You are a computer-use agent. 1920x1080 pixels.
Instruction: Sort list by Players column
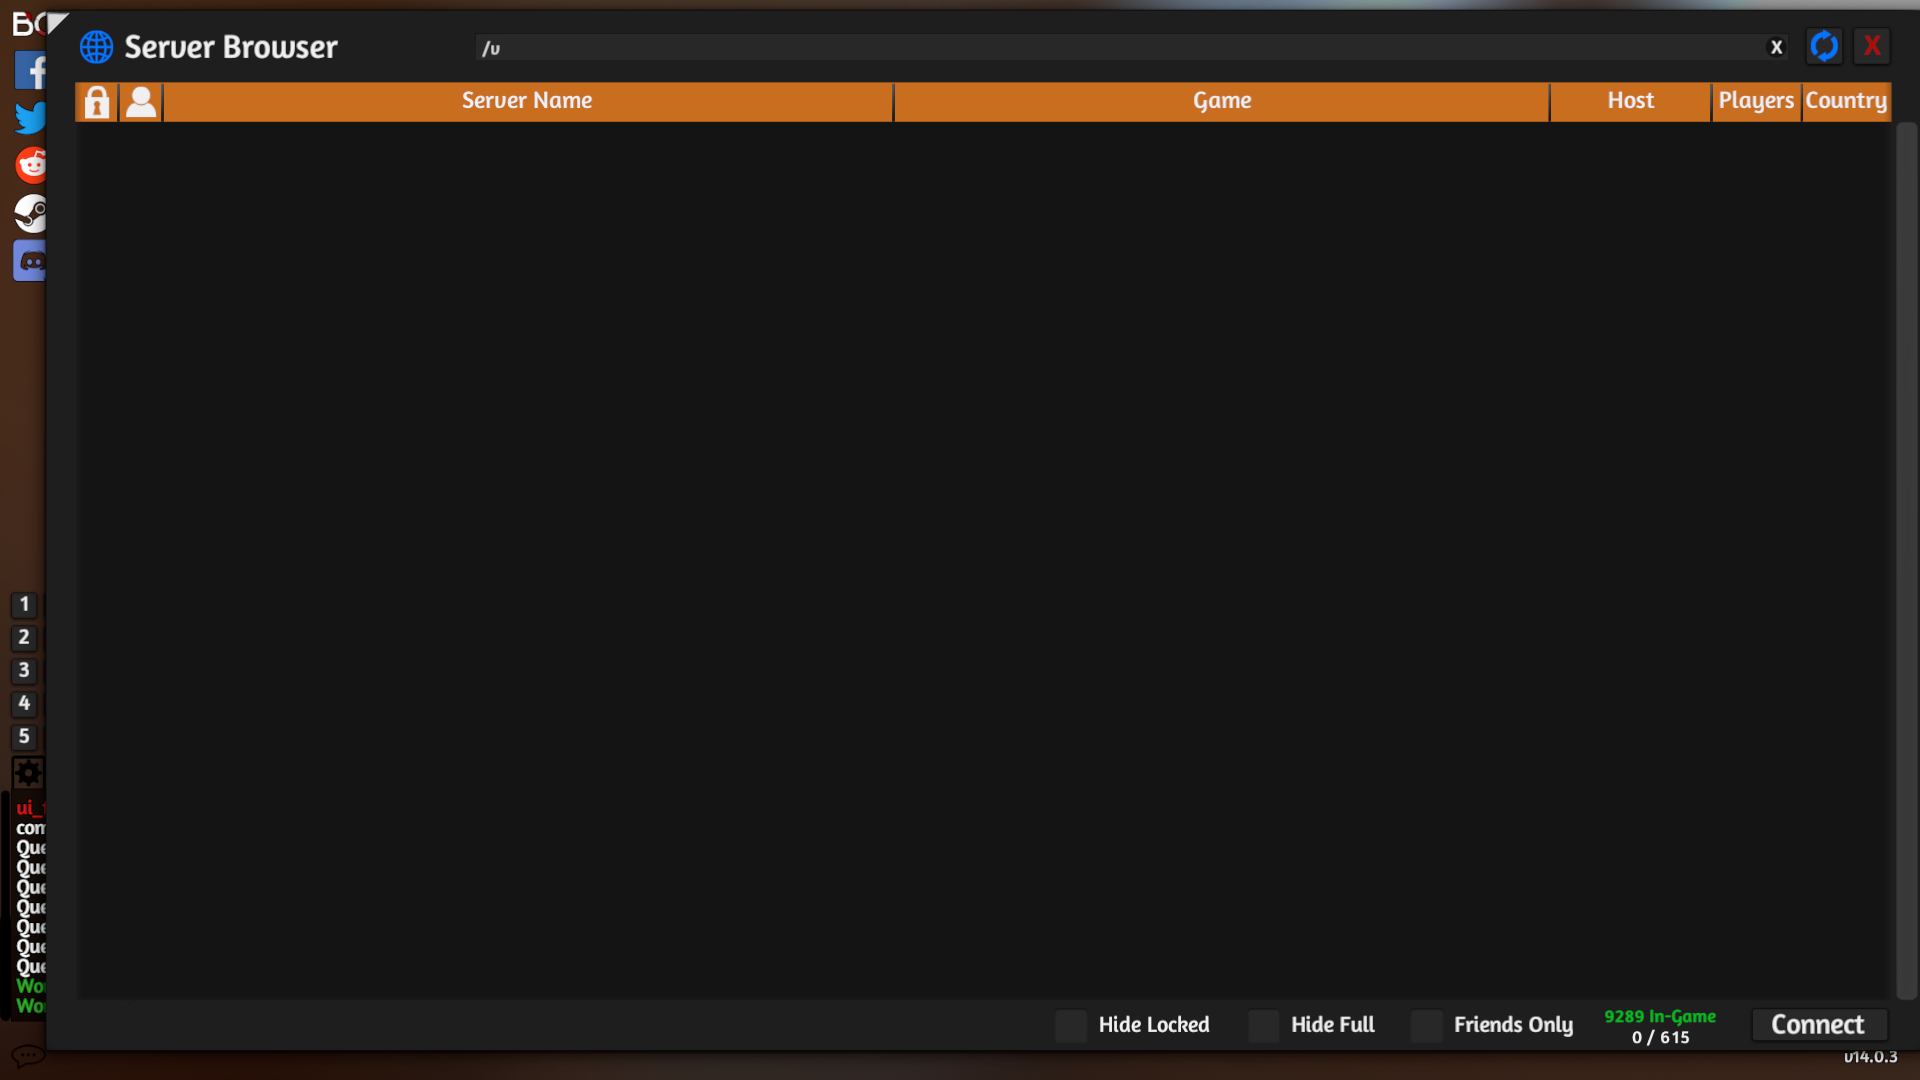(1755, 101)
